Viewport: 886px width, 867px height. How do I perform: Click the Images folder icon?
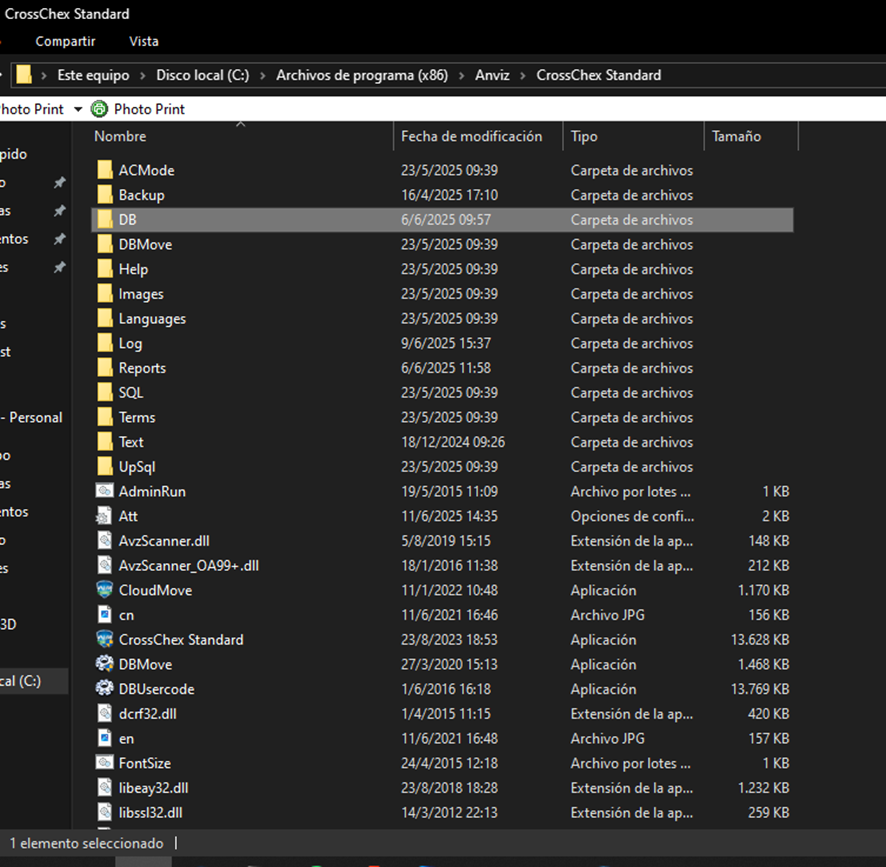coord(105,293)
